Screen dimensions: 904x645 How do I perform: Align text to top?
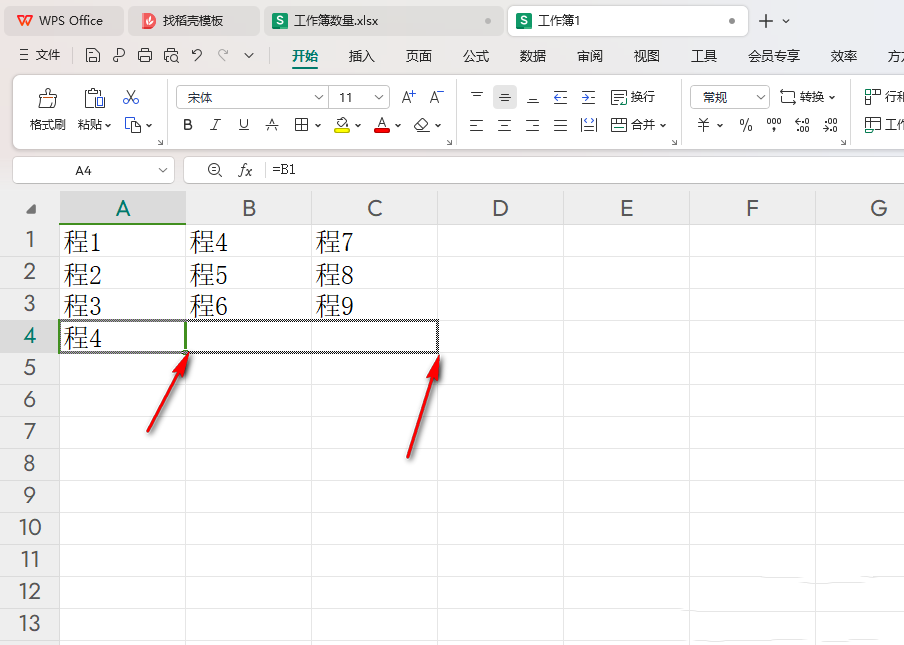tap(477, 97)
